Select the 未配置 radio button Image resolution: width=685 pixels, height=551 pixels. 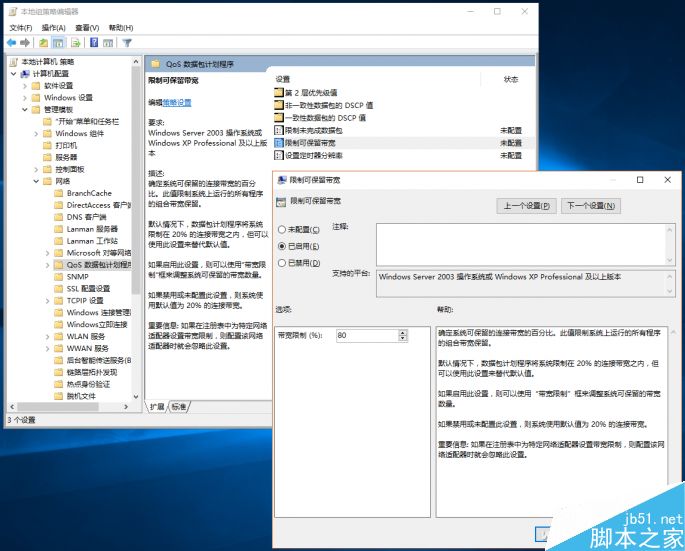pos(282,229)
